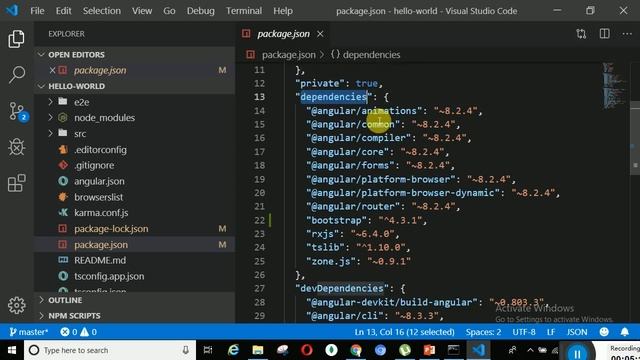Select the package.json editor tab

[283, 34]
